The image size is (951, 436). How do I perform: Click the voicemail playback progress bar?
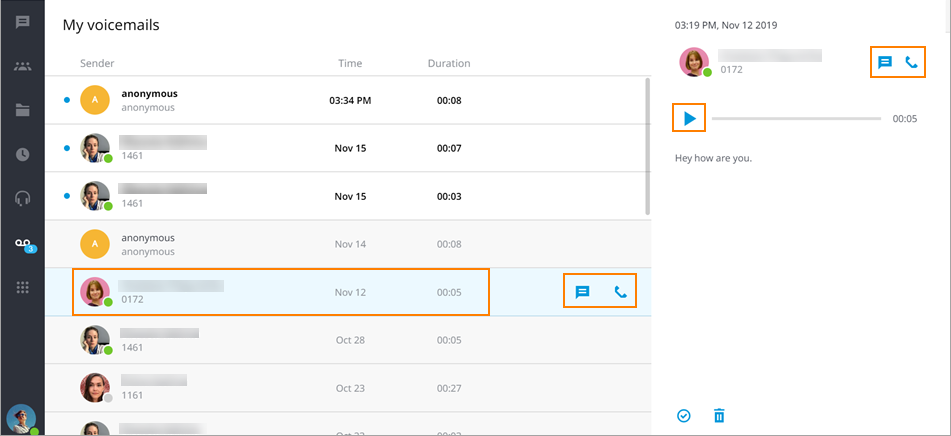pos(796,119)
